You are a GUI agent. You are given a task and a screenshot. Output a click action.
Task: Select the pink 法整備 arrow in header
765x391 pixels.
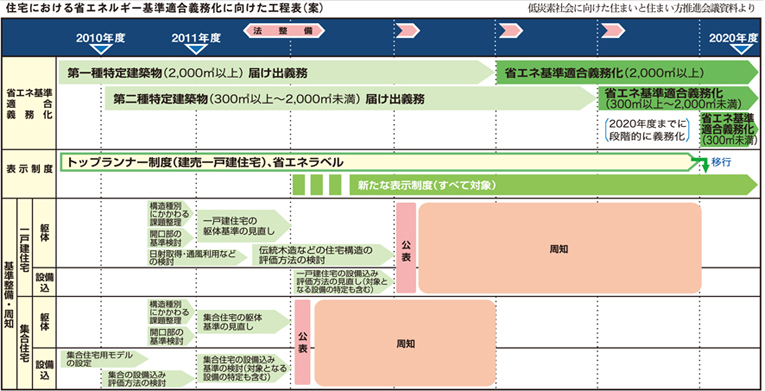point(284,31)
